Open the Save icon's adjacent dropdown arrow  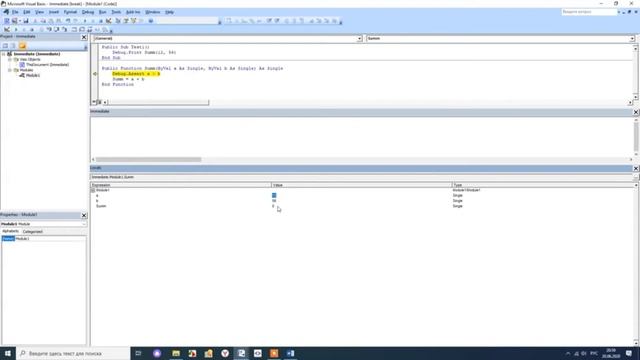point(20,21)
